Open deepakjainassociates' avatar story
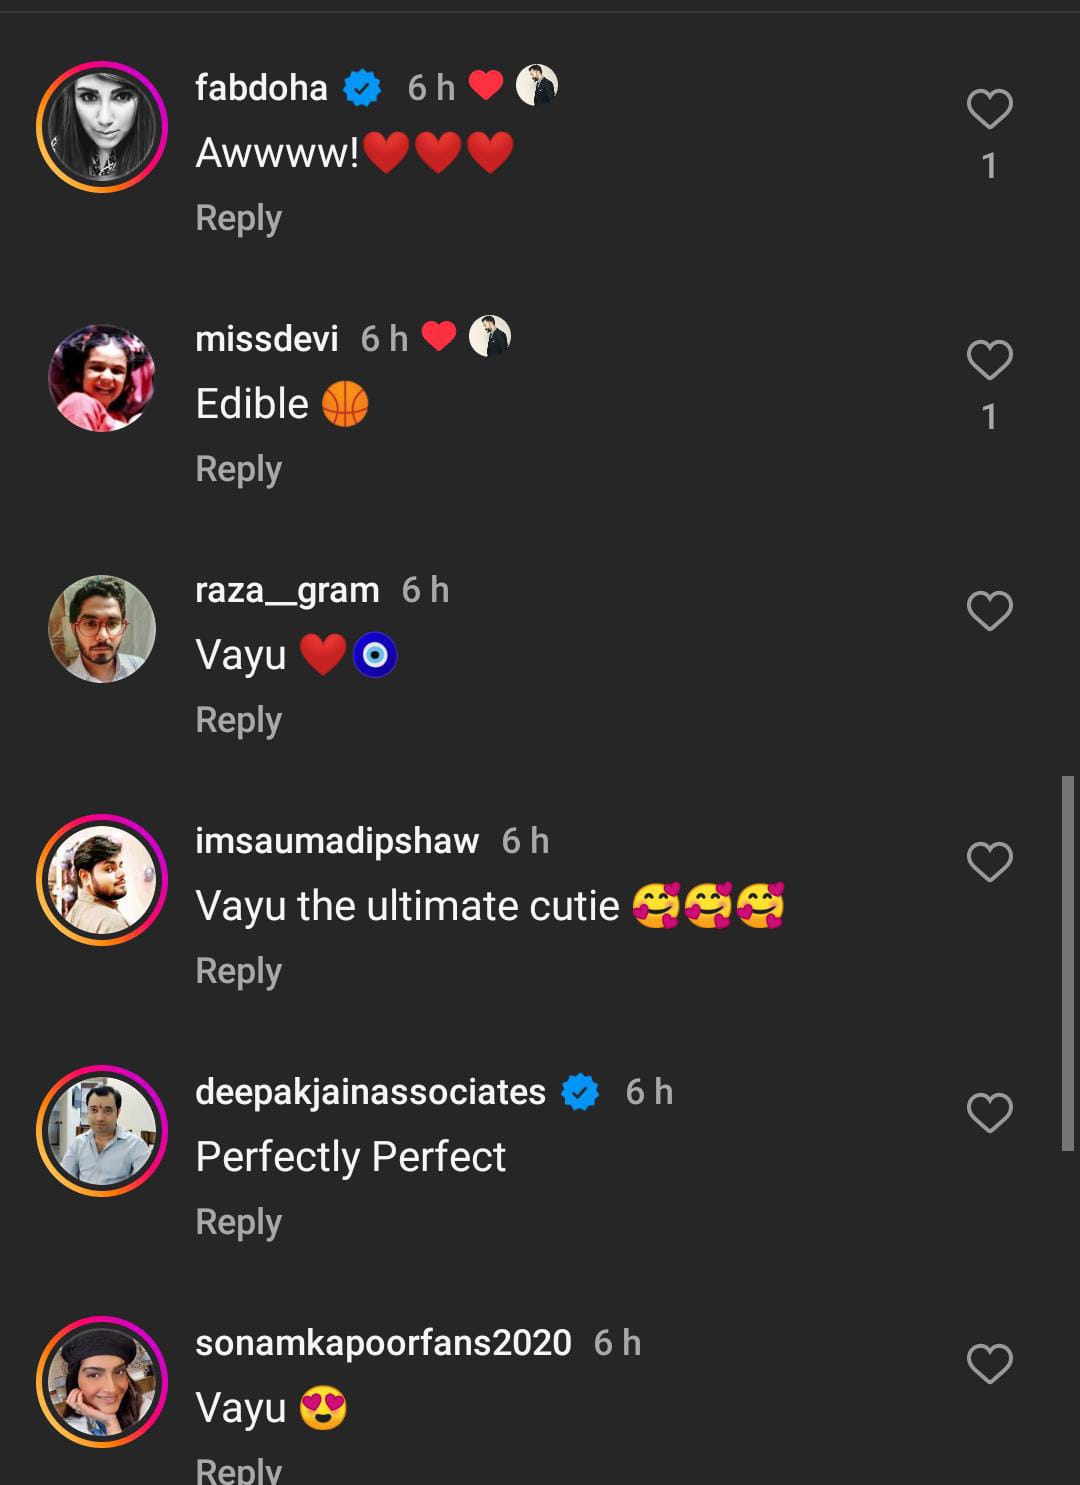The height and width of the screenshot is (1485, 1080). [x=102, y=1131]
